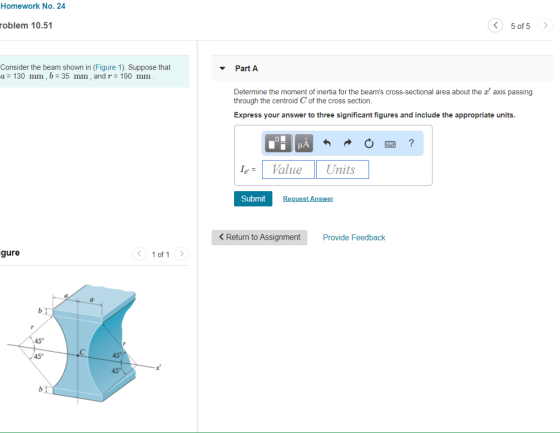This screenshot has width=560, height=433.
Task: Select the '1 of 1' figure counter
Action: [160, 254]
